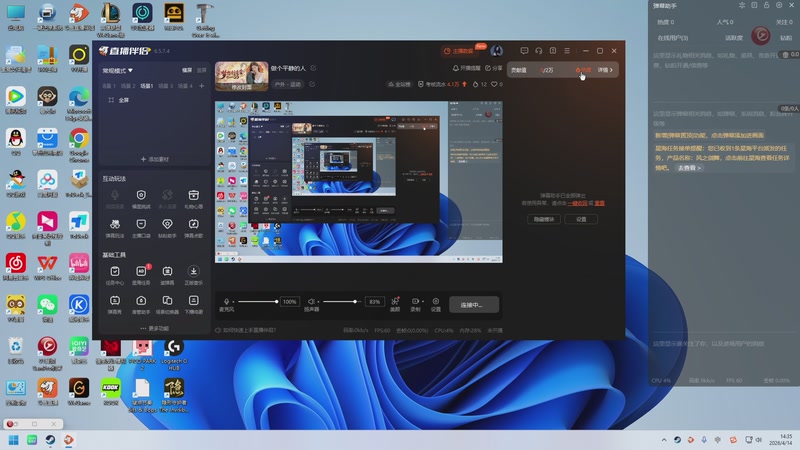This screenshot has height=450, width=800.
Task: Click the red play icon in 弹幕助手
Action: click(x=761, y=35)
